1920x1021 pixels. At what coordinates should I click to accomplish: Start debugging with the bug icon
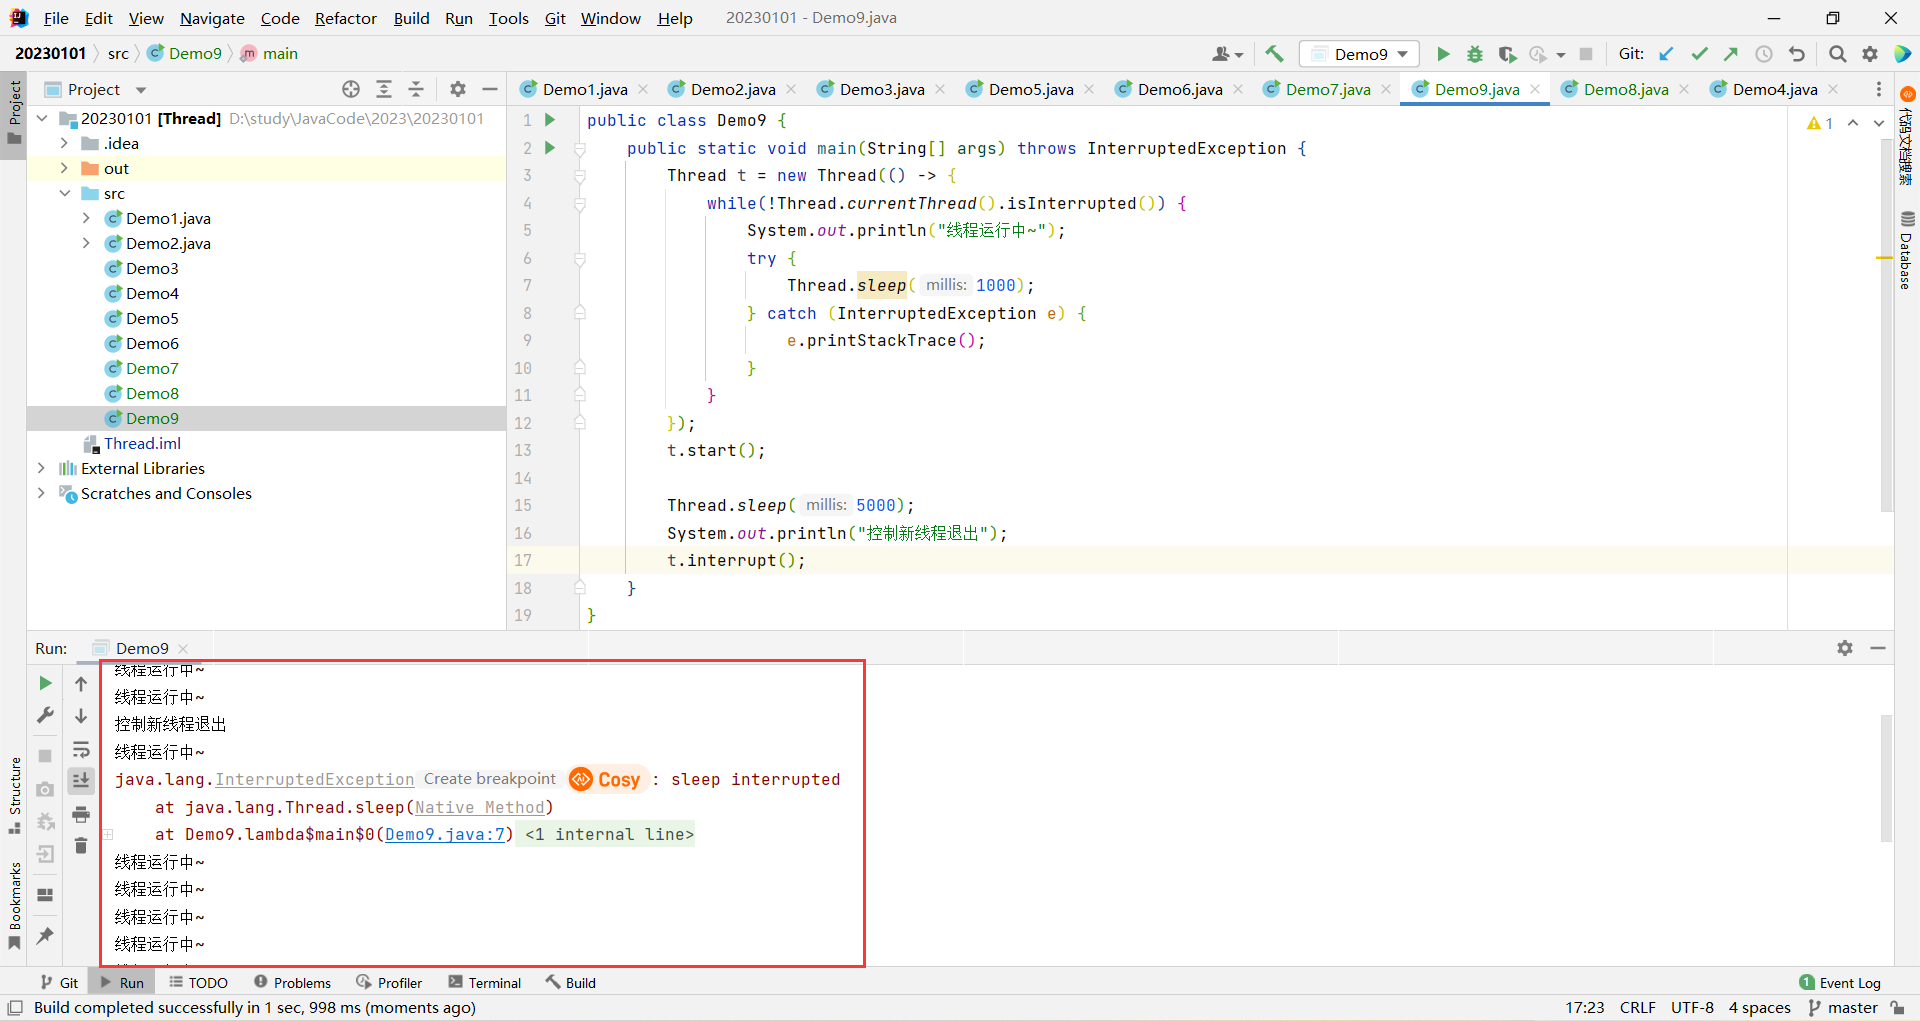tap(1474, 54)
